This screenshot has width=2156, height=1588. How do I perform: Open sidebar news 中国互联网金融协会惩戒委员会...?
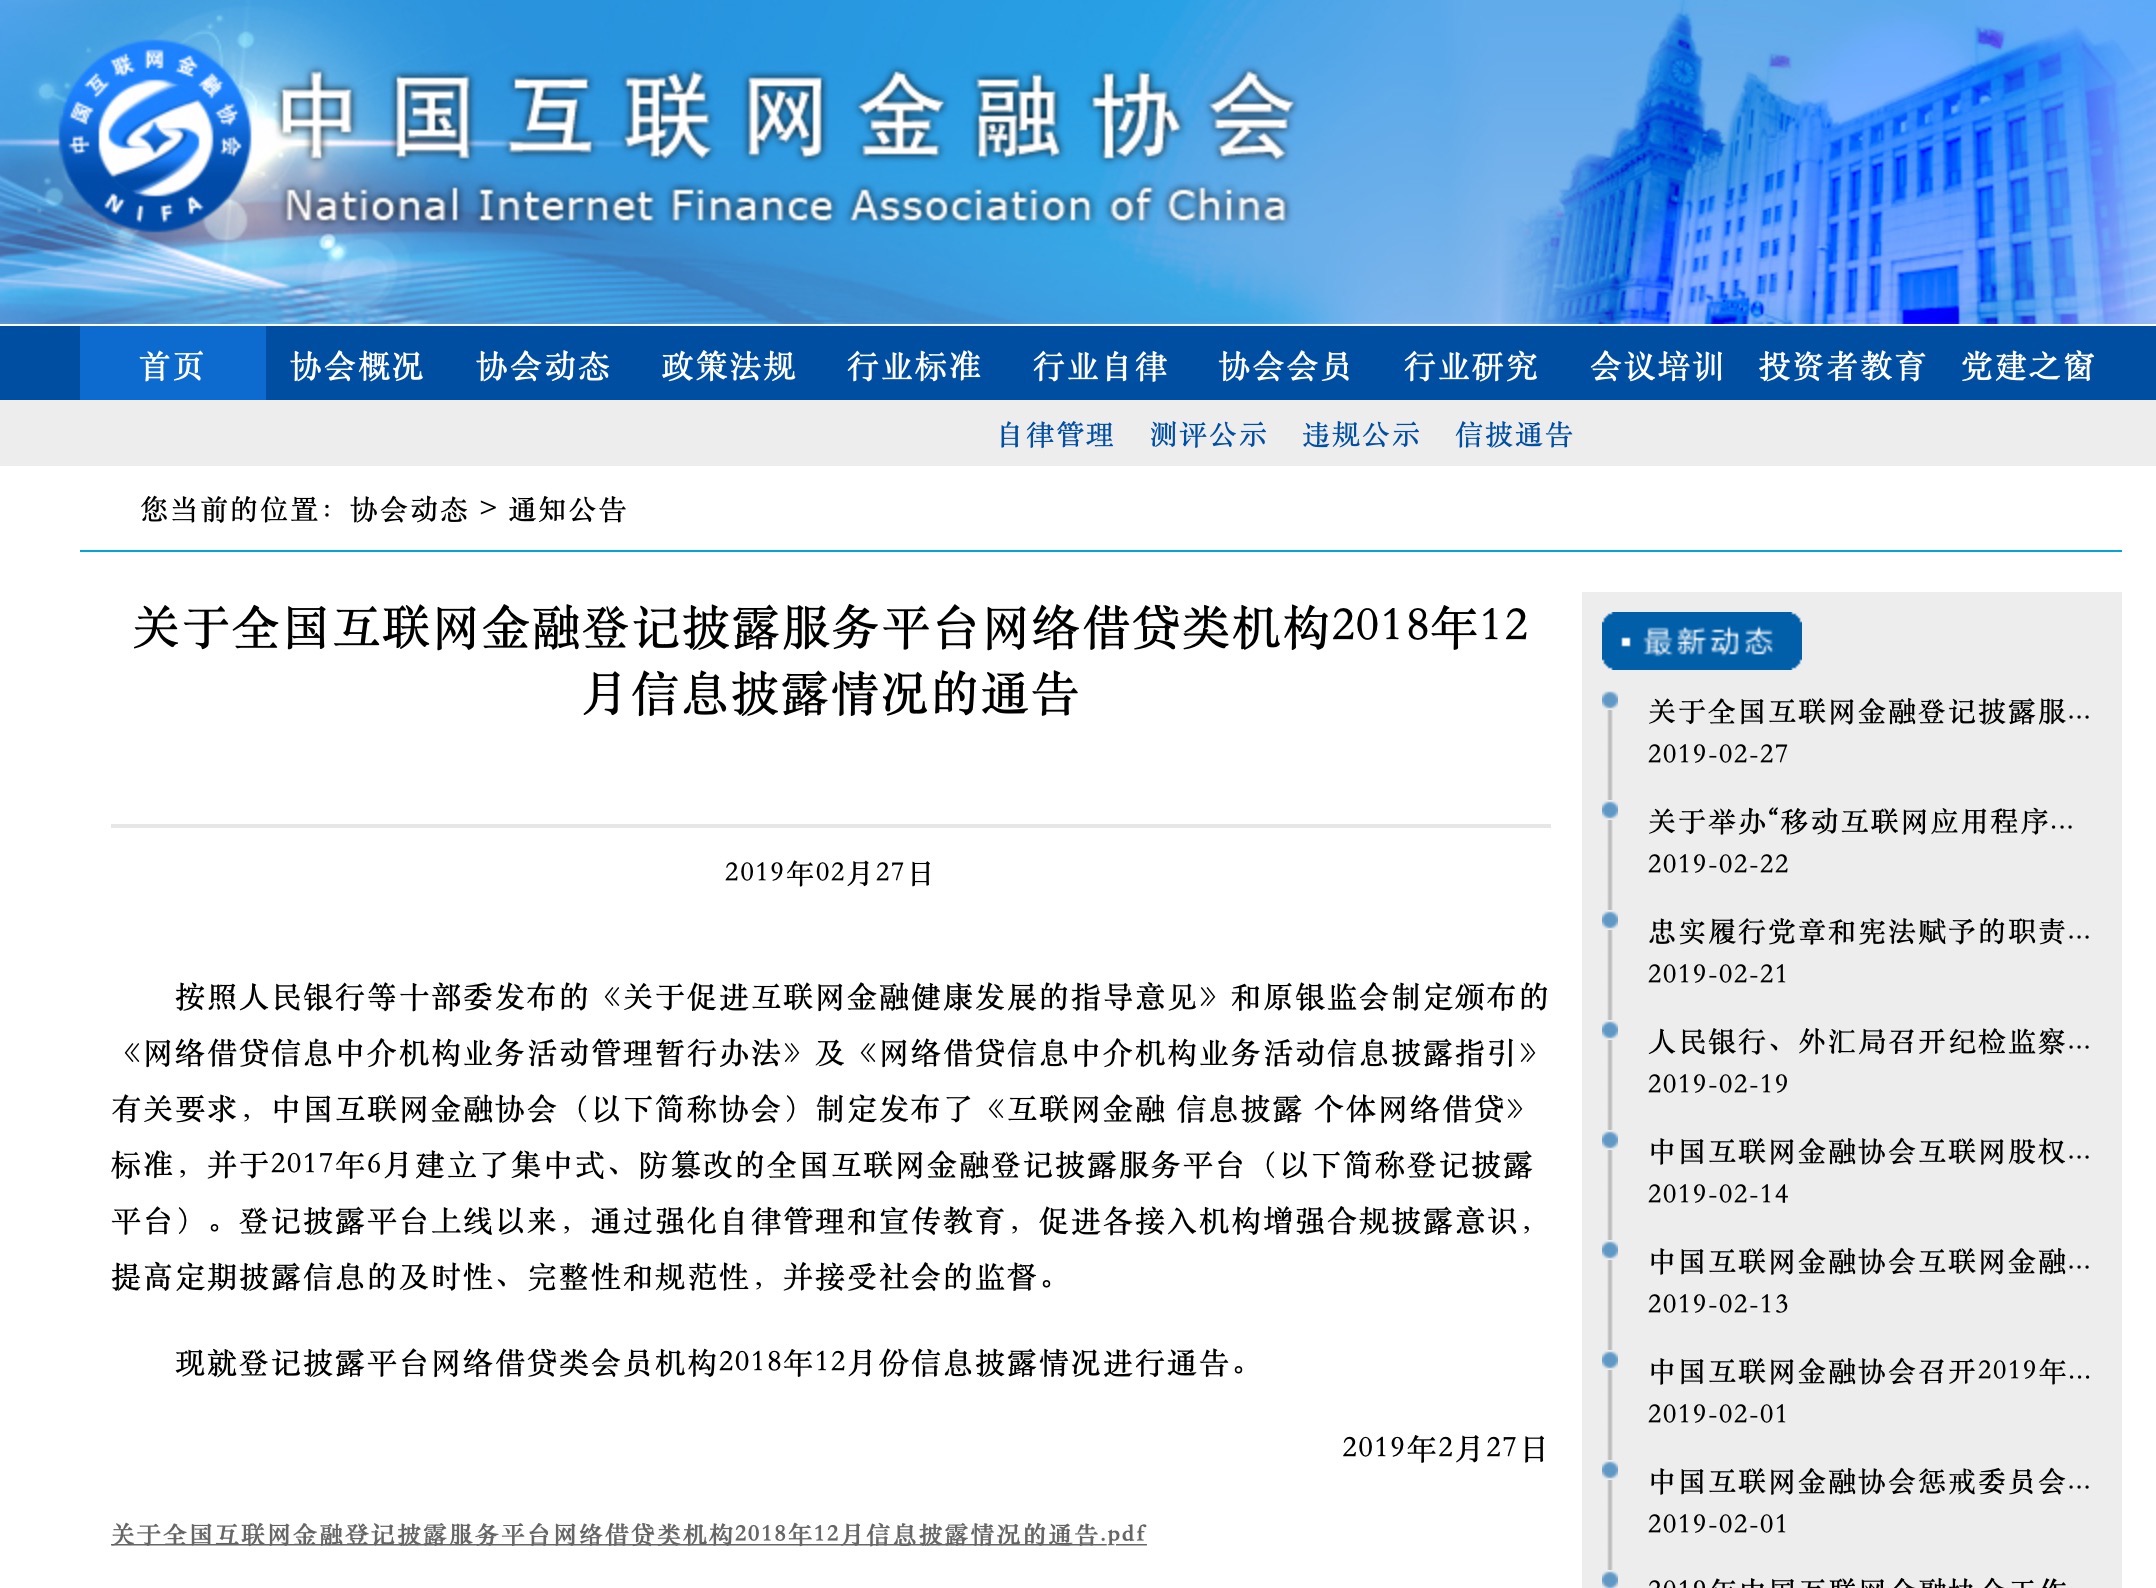click(x=1869, y=1481)
